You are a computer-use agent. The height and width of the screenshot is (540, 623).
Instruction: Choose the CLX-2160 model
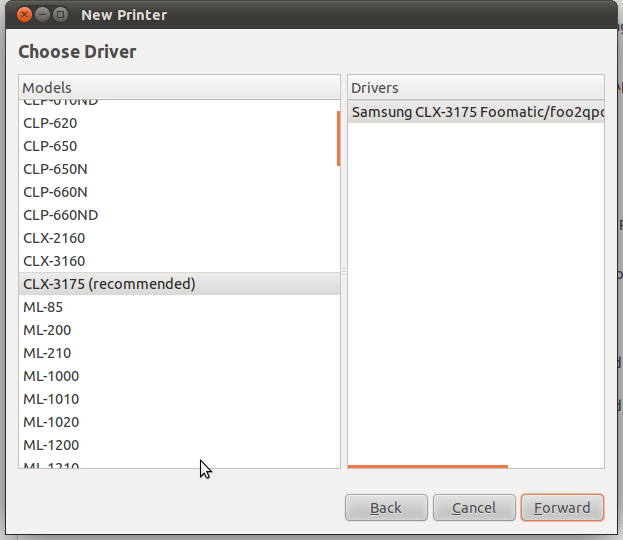point(179,238)
